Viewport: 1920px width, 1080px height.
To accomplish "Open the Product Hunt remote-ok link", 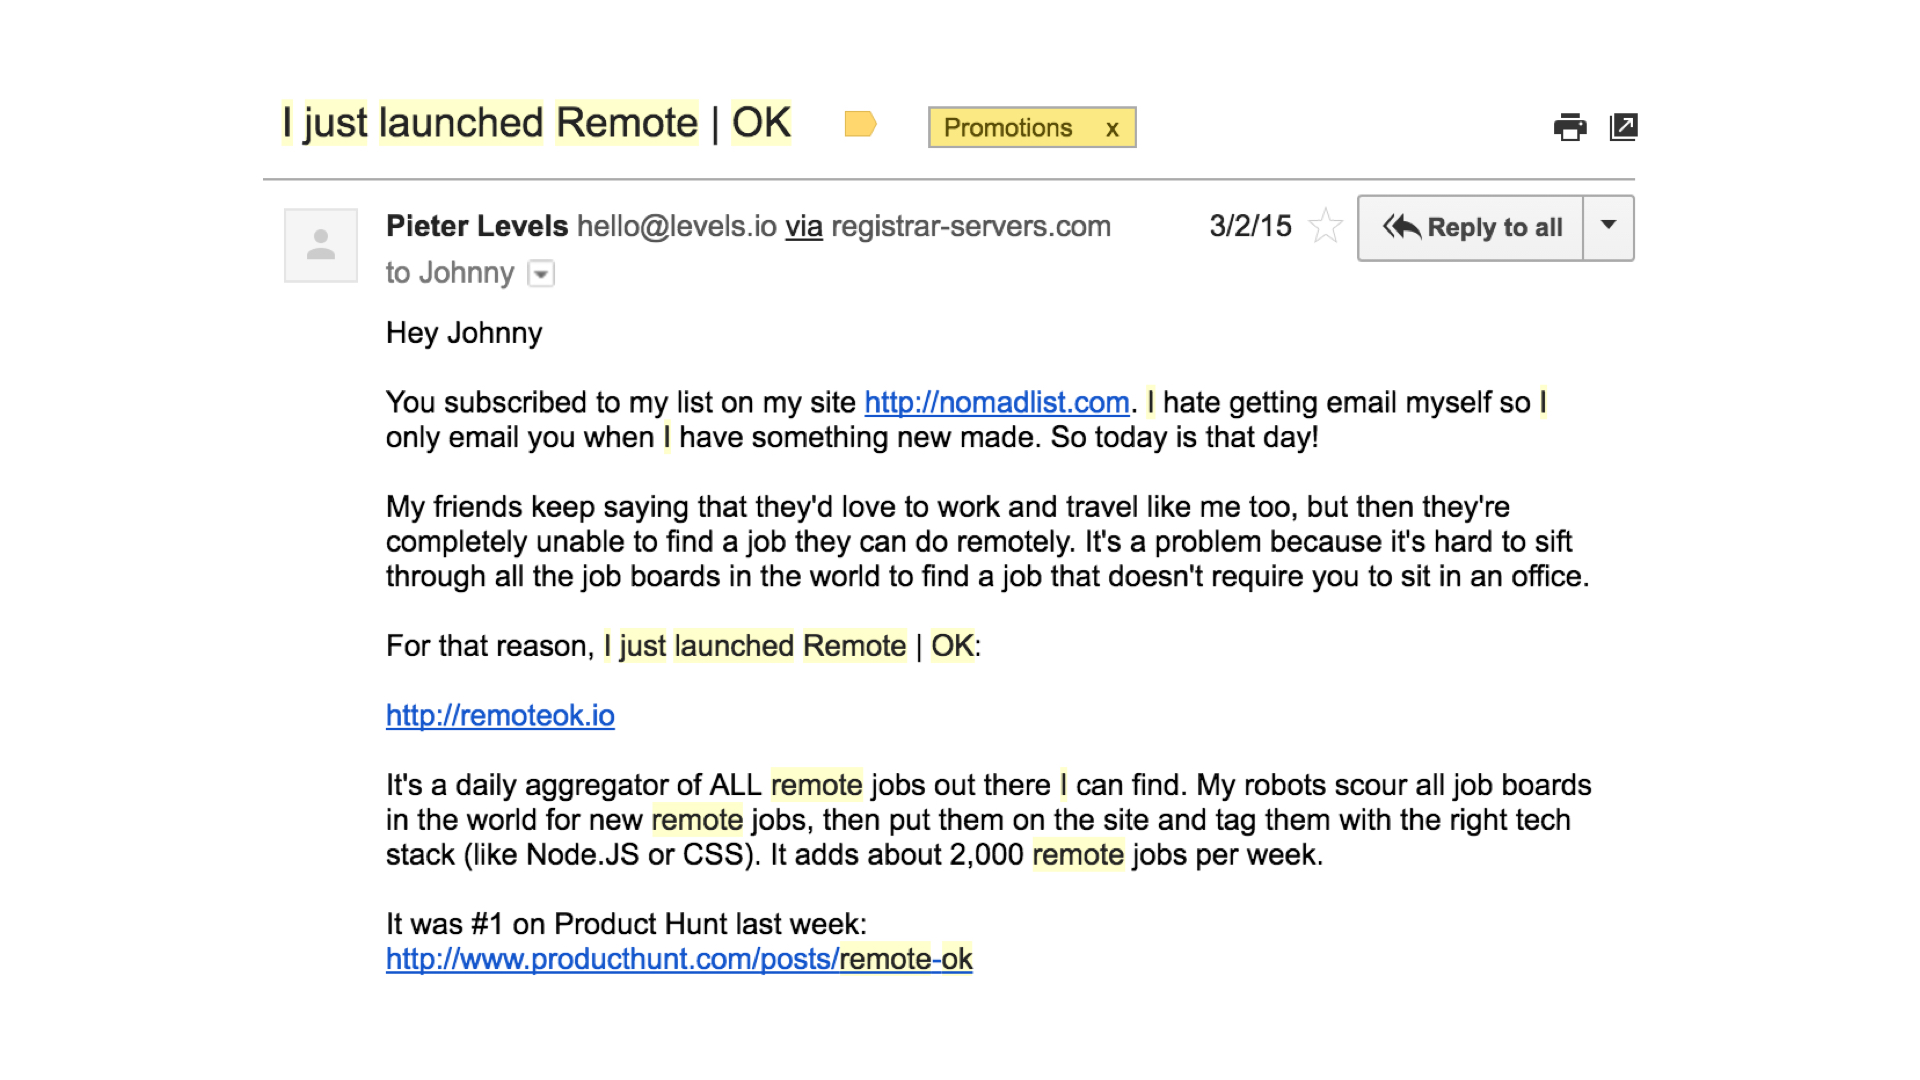I will pyautogui.click(x=679, y=959).
